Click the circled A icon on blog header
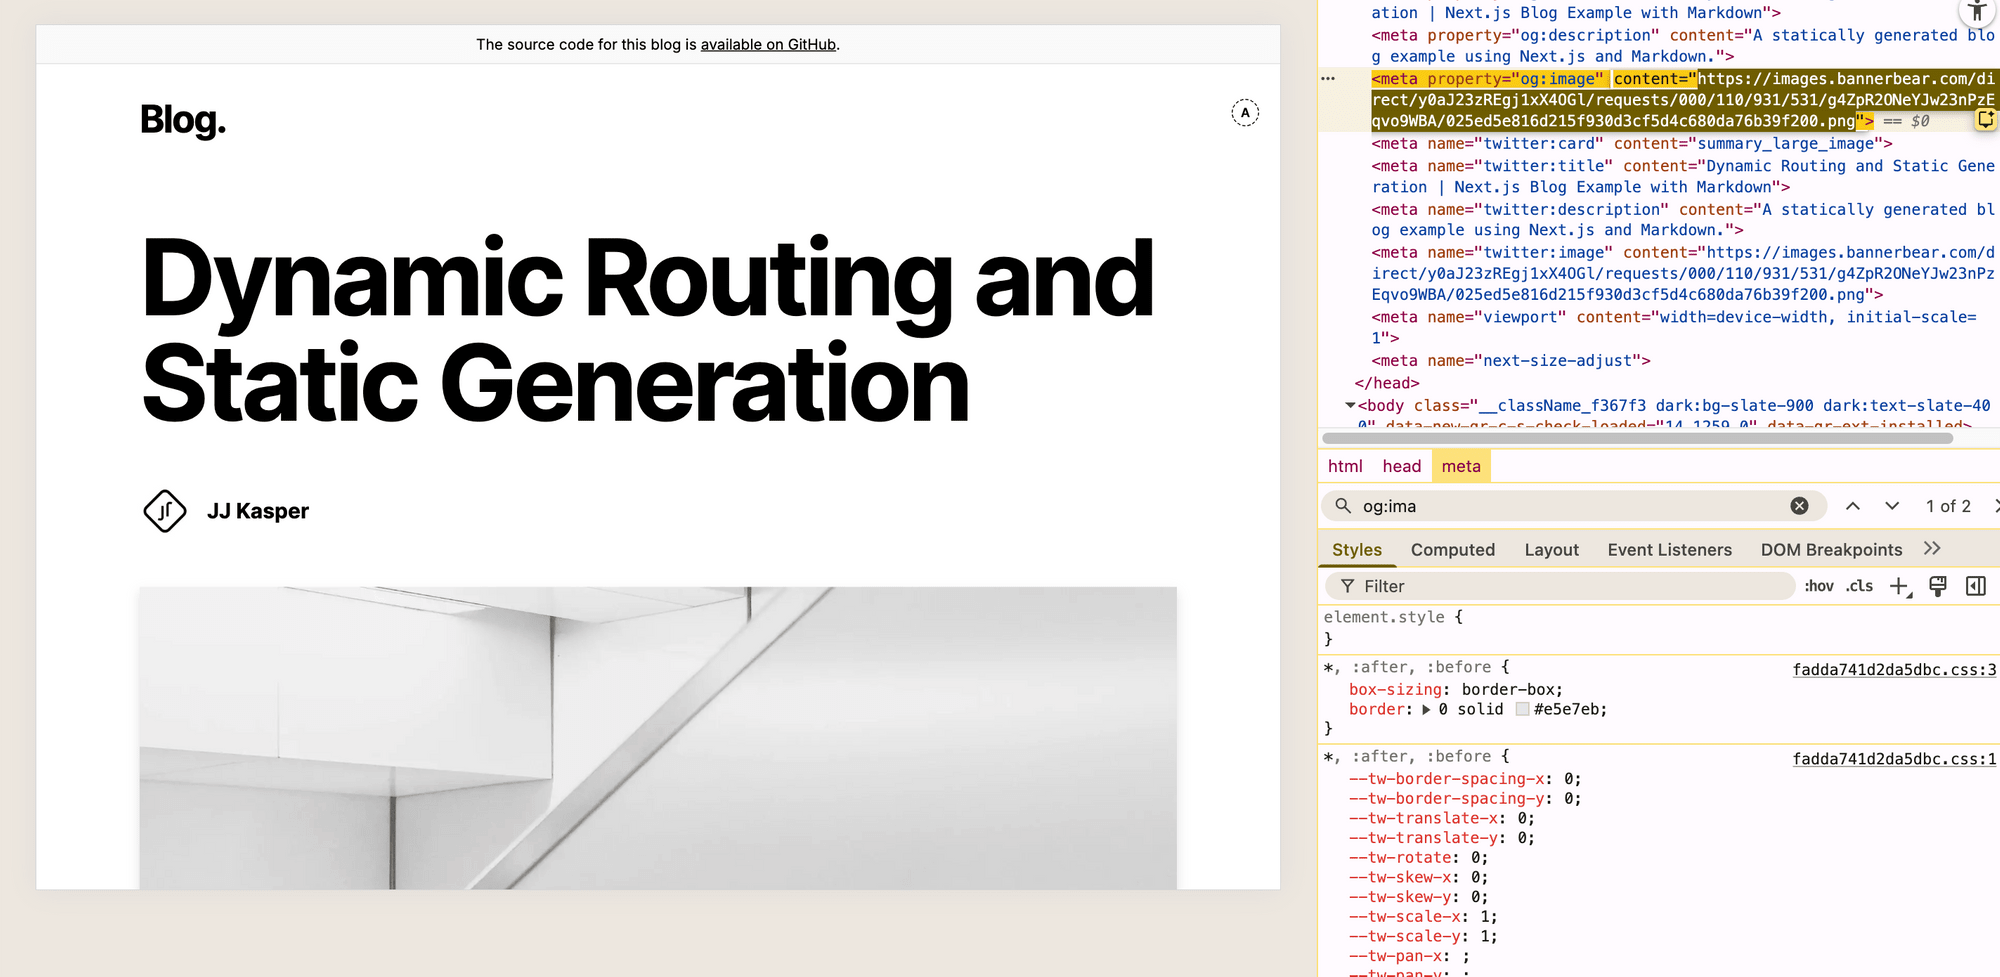The image size is (2000, 977). (1244, 113)
